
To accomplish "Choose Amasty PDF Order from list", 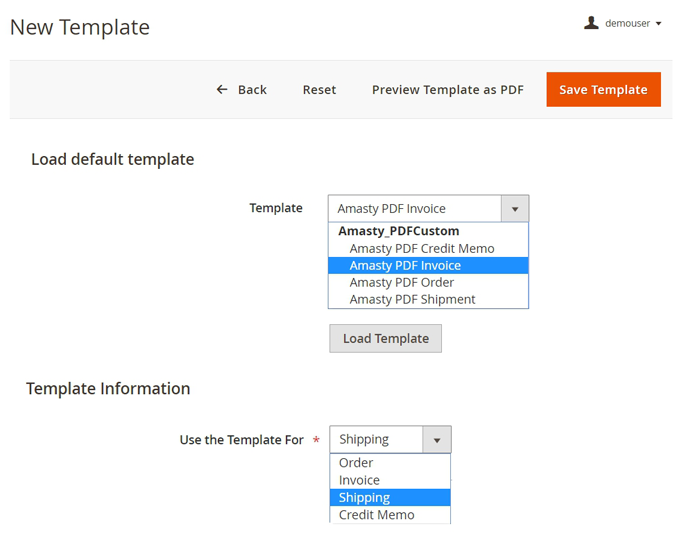I will (x=401, y=282).
